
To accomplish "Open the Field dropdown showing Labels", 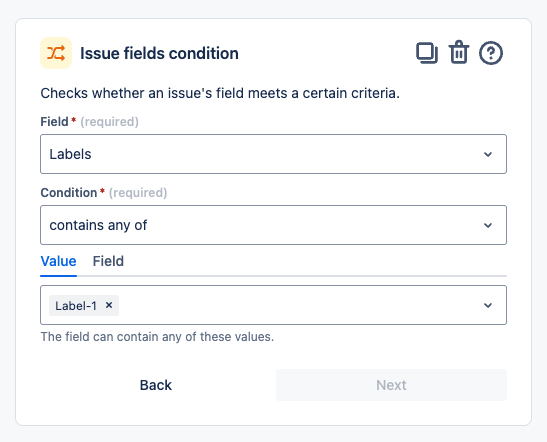I will coord(273,154).
